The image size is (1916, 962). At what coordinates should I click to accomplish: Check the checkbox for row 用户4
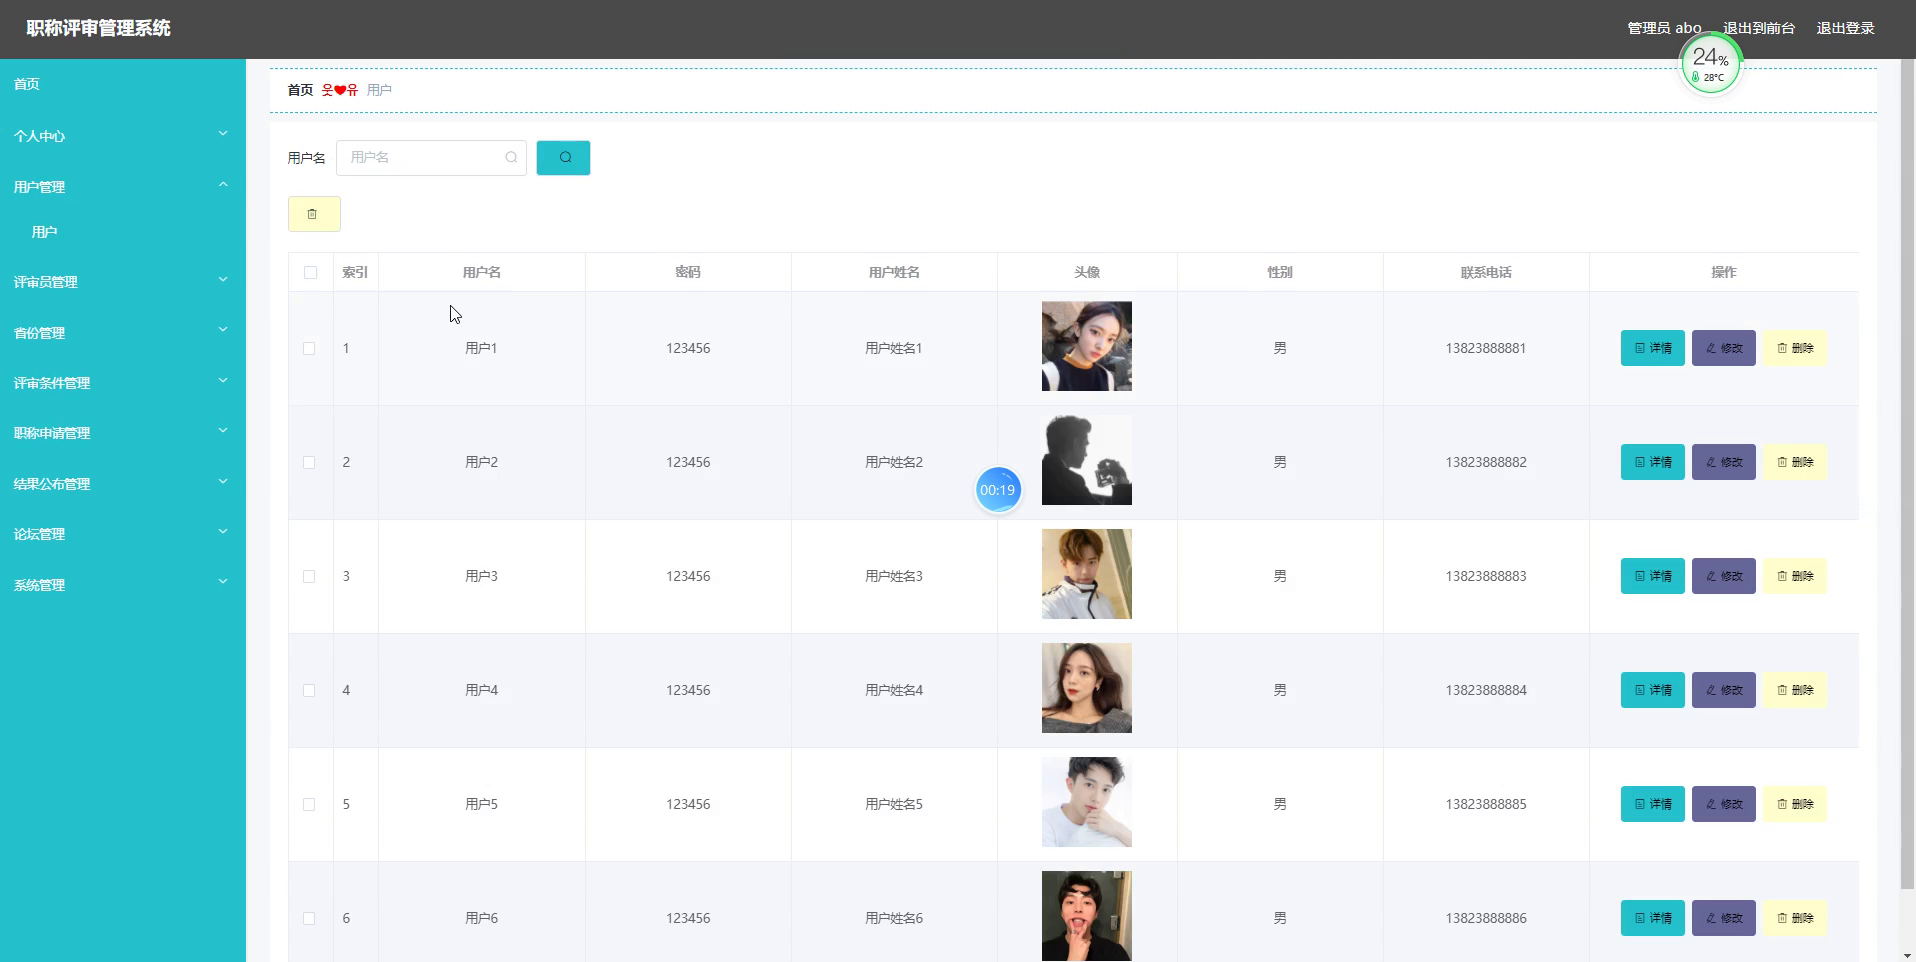(309, 691)
